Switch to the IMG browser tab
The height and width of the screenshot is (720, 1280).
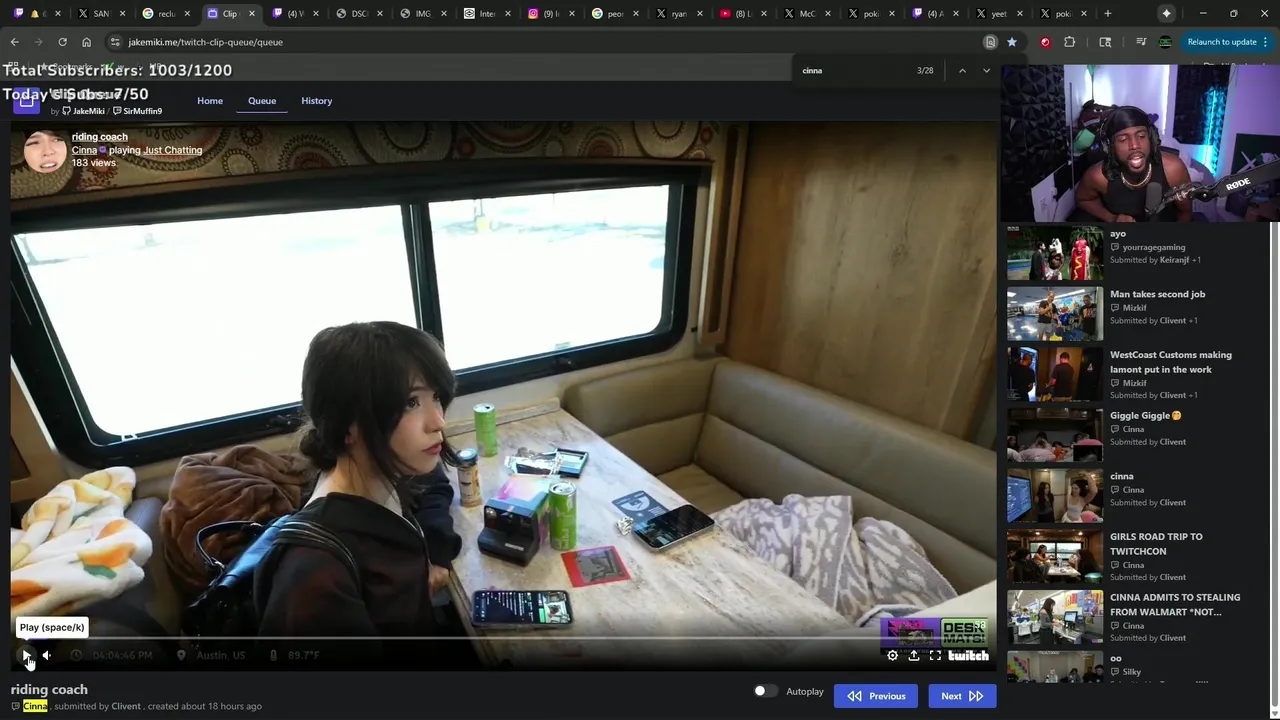[423, 14]
